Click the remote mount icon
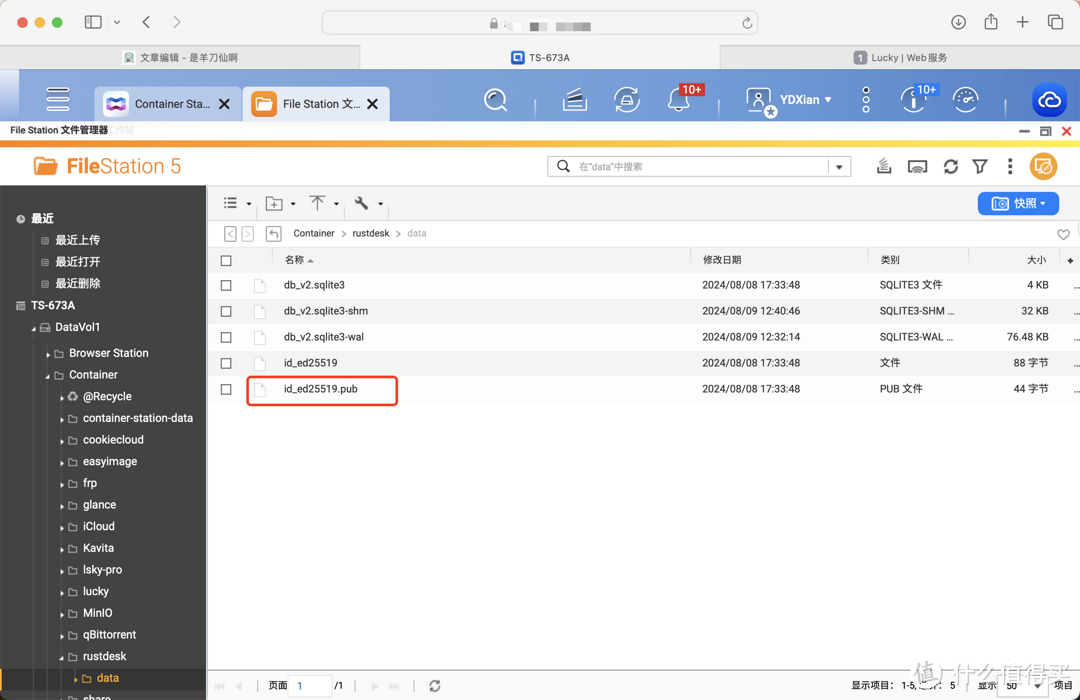 [917, 167]
